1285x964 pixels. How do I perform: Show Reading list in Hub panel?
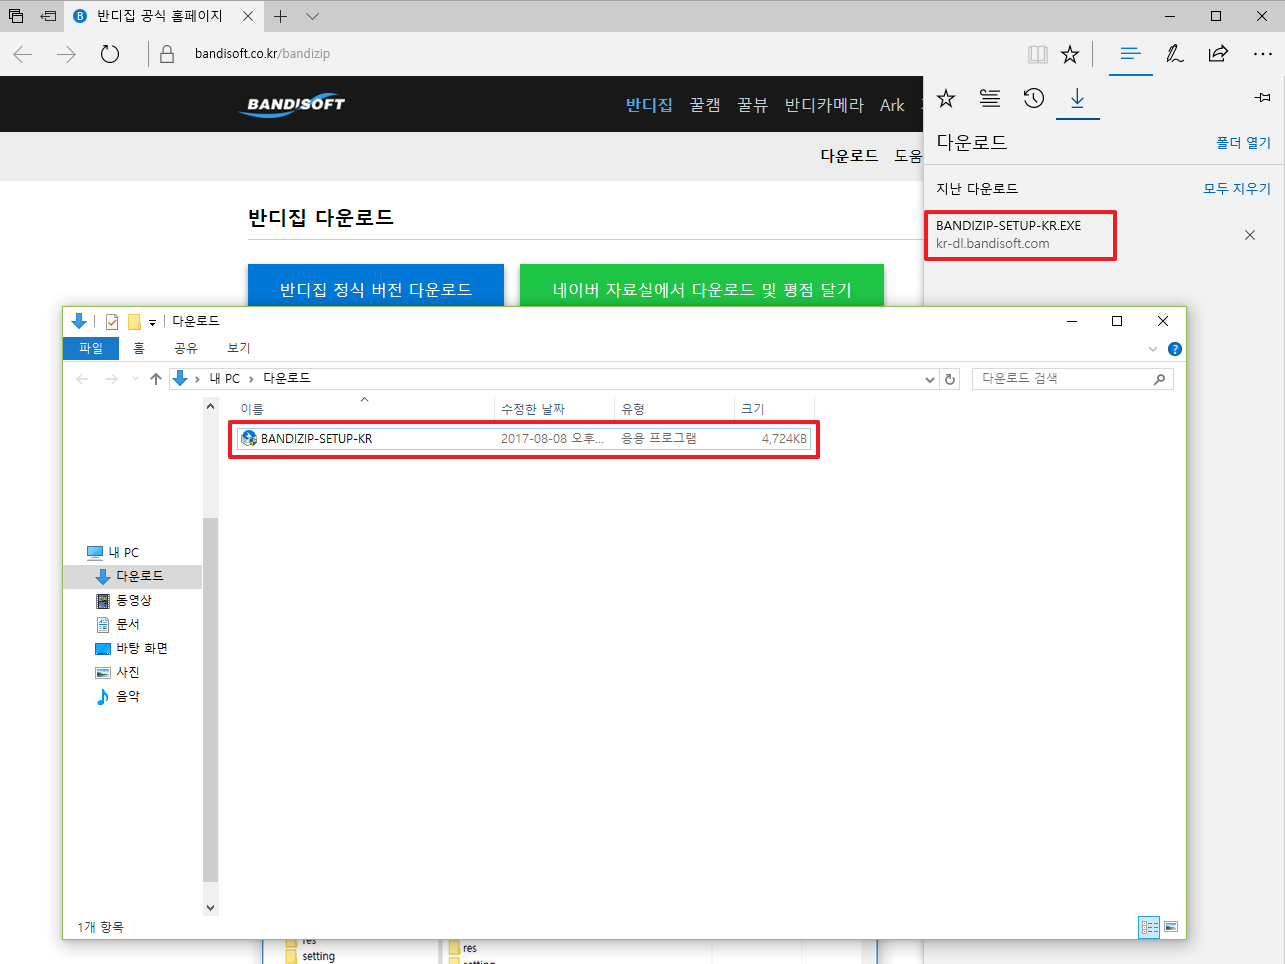990,98
